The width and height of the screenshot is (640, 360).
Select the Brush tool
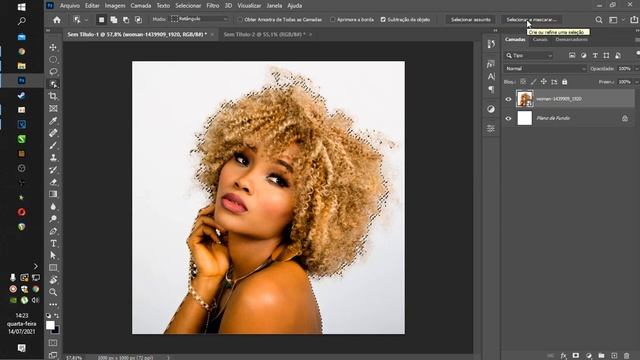[x=53, y=145]
